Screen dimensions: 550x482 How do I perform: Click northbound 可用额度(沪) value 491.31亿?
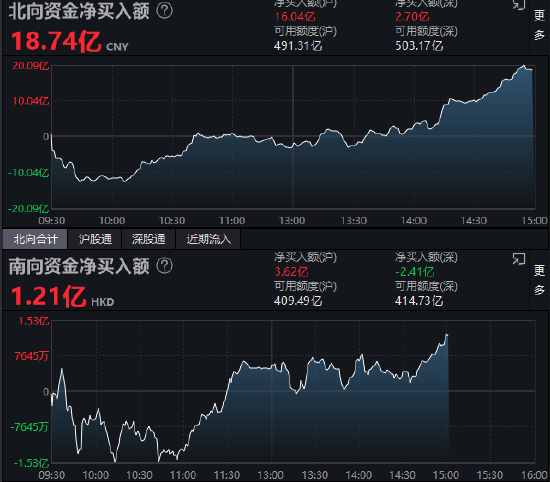click(x=298, y=46)
